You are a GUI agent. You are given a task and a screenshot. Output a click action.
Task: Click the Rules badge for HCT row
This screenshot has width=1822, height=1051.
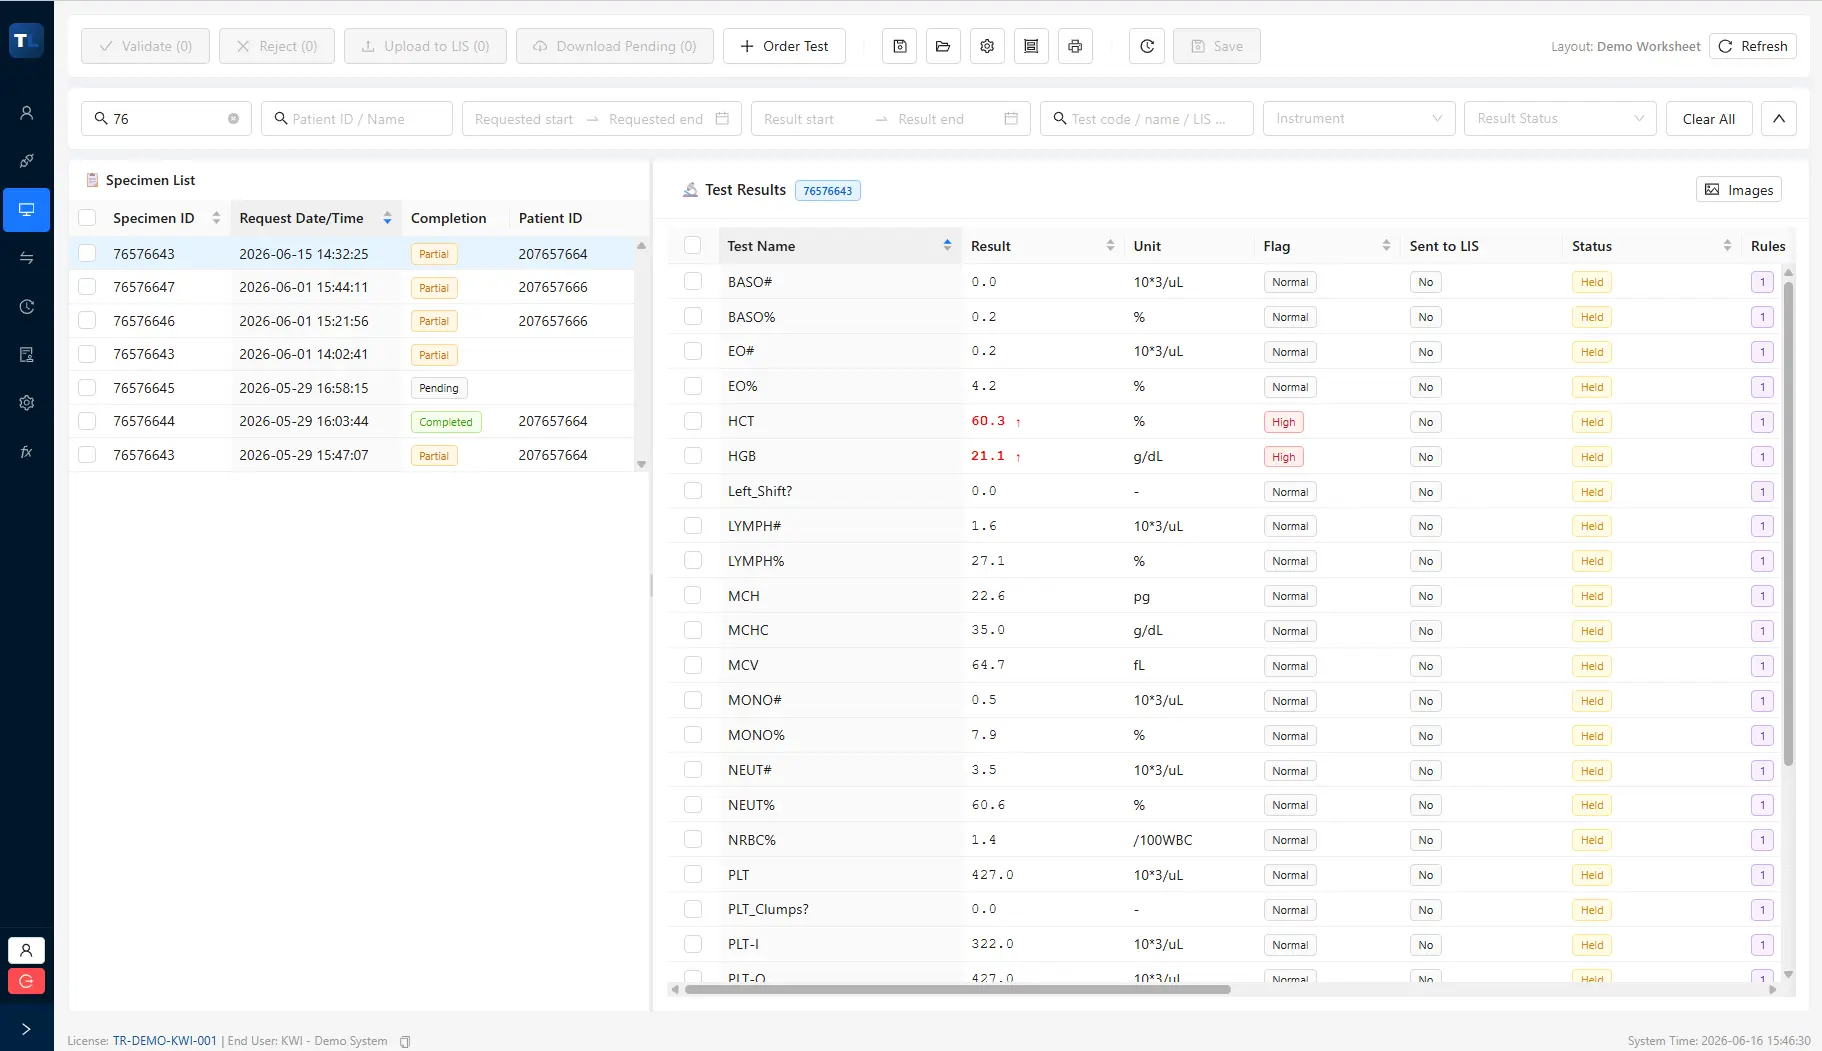pos(1762,422)
